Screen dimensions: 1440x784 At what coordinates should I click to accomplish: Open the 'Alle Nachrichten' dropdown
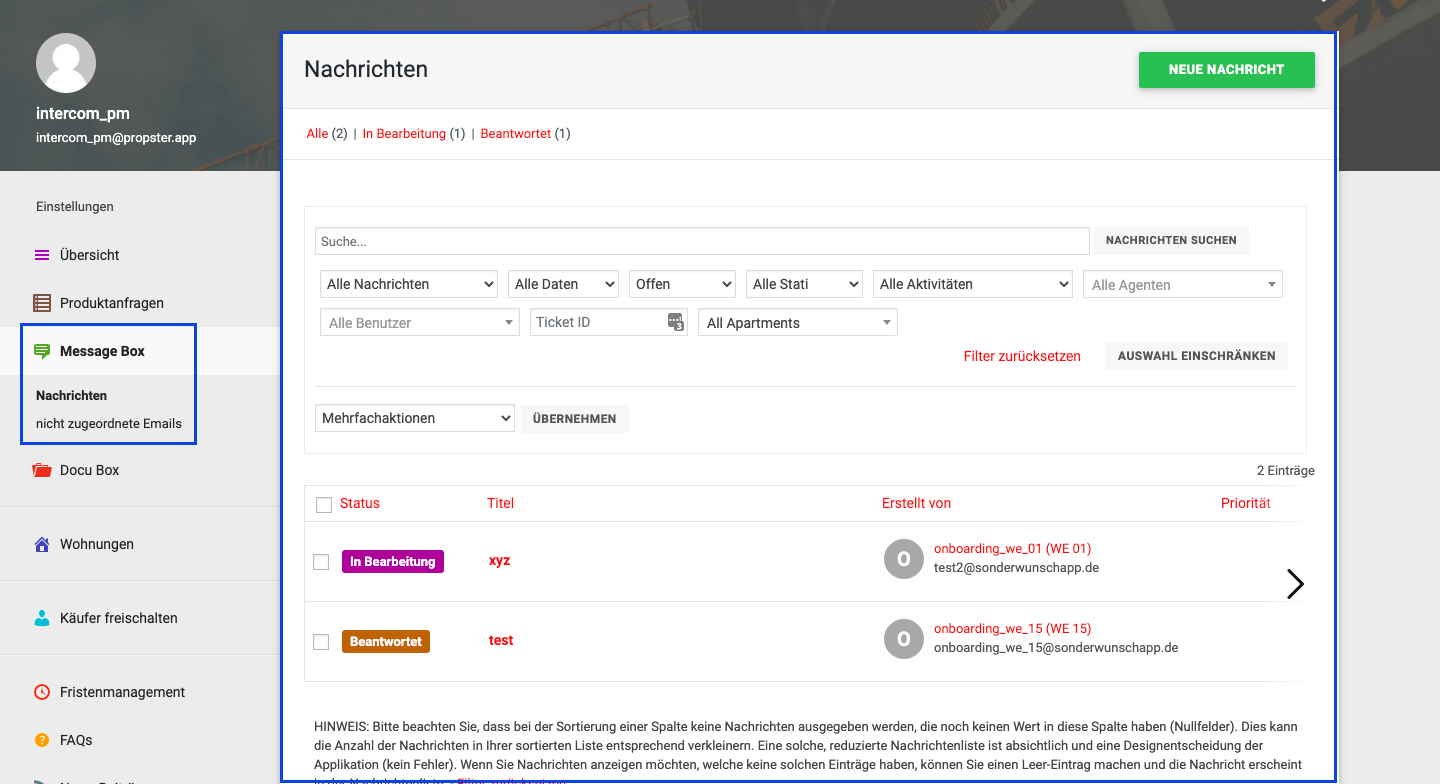[x=409, y=284]
